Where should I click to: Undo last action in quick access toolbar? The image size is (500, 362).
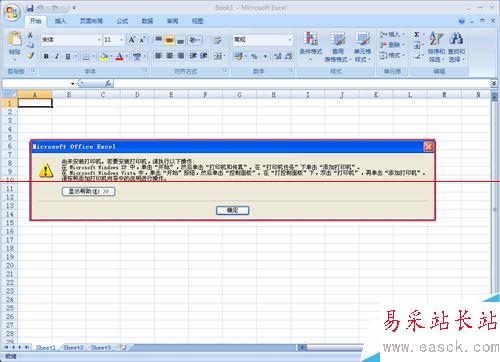click(x=41, y=7)
